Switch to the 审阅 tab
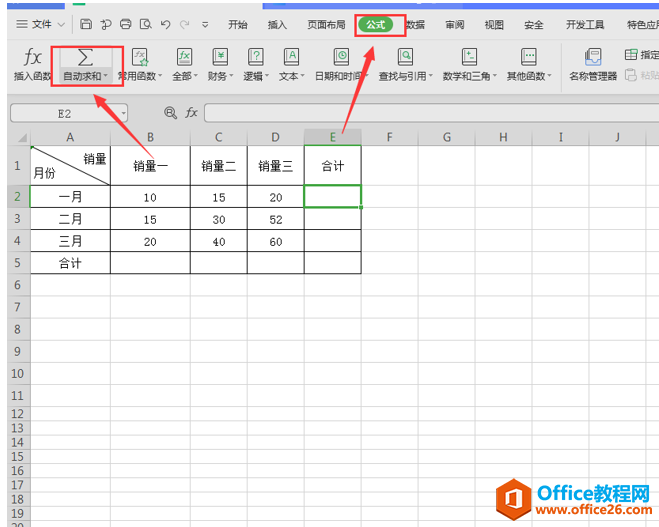 [455, 25]
